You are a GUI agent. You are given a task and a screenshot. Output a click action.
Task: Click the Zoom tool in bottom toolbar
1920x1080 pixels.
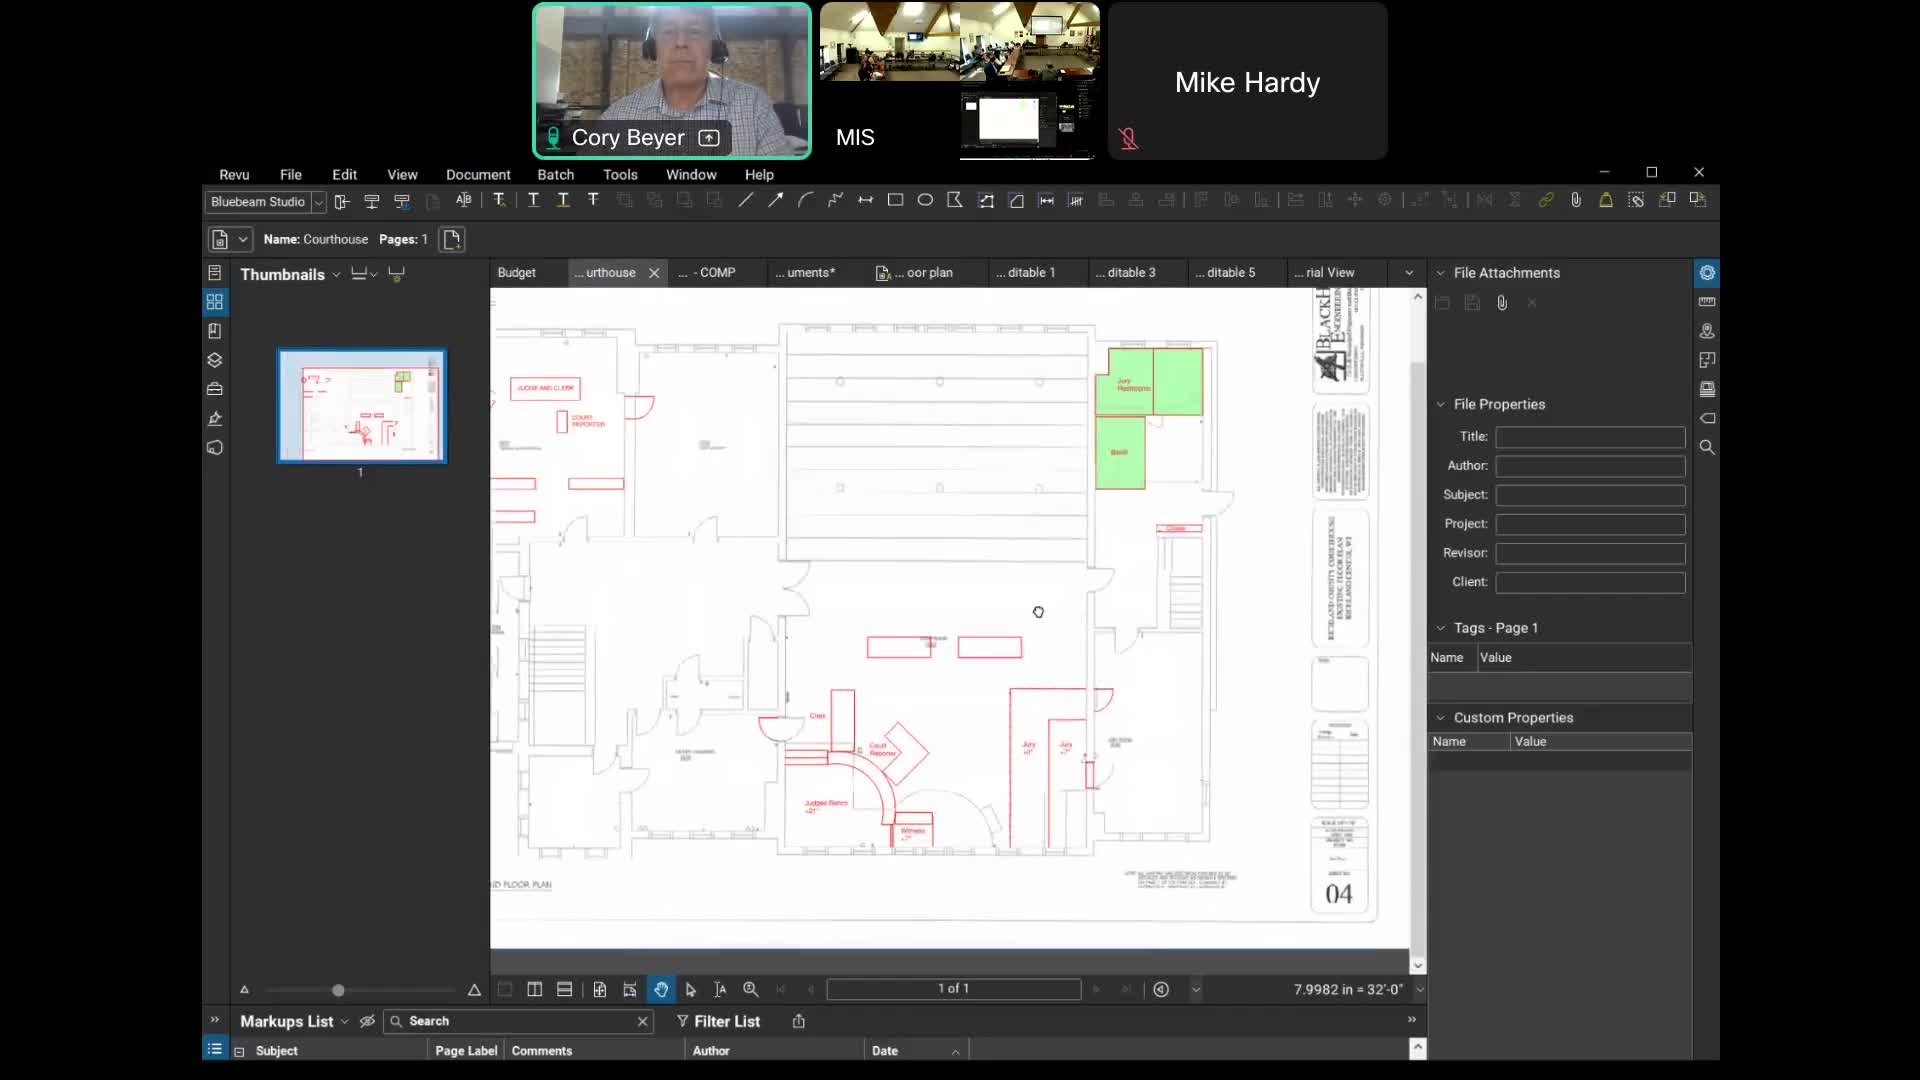tap(750, 990)
